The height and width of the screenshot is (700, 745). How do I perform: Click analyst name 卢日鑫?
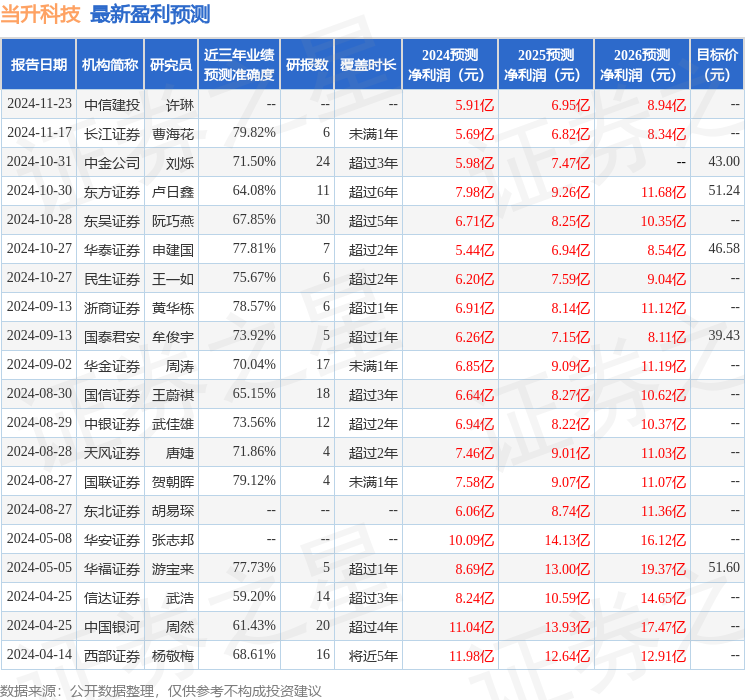point(173,192)
